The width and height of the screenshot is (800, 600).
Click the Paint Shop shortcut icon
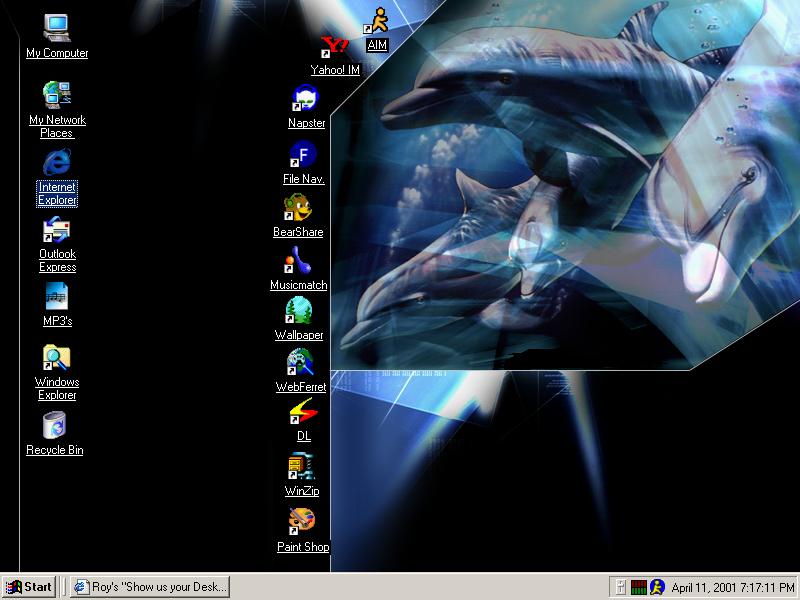click(x=301, y=522)
